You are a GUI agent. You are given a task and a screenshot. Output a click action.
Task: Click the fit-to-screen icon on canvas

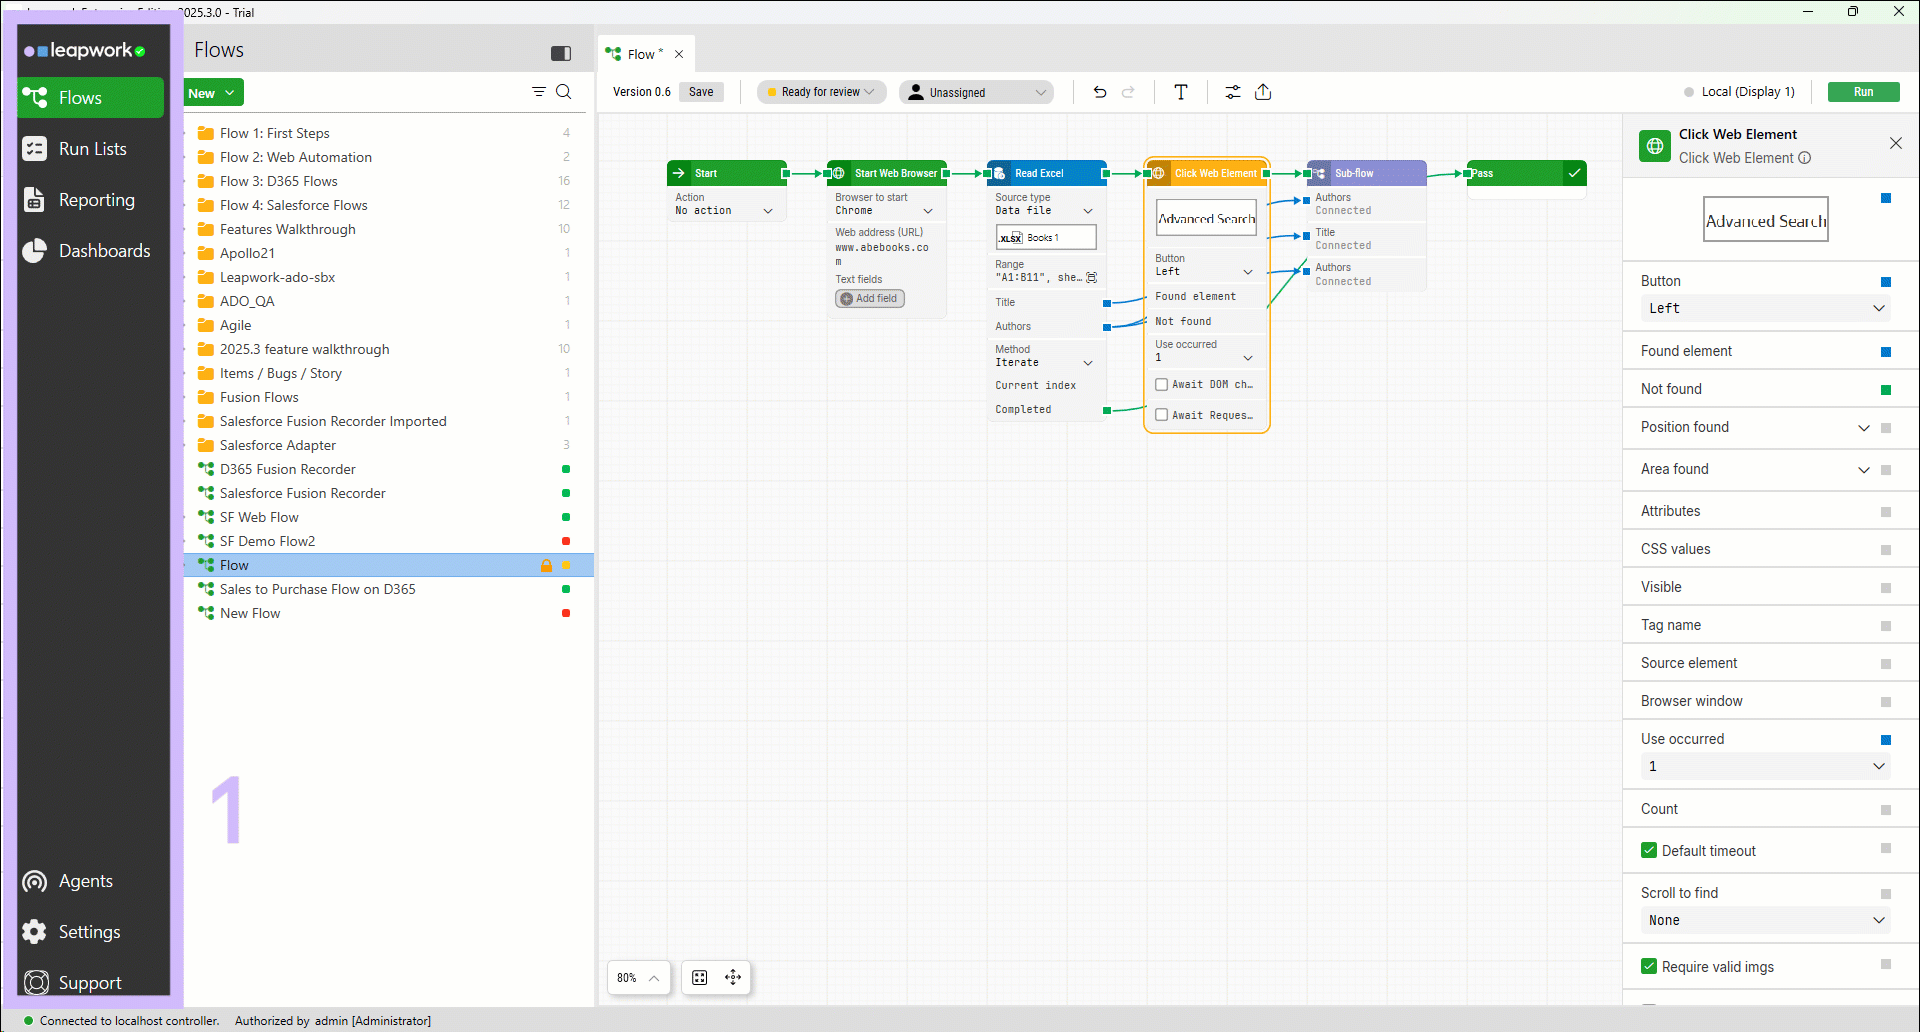(x=700, y=977)
